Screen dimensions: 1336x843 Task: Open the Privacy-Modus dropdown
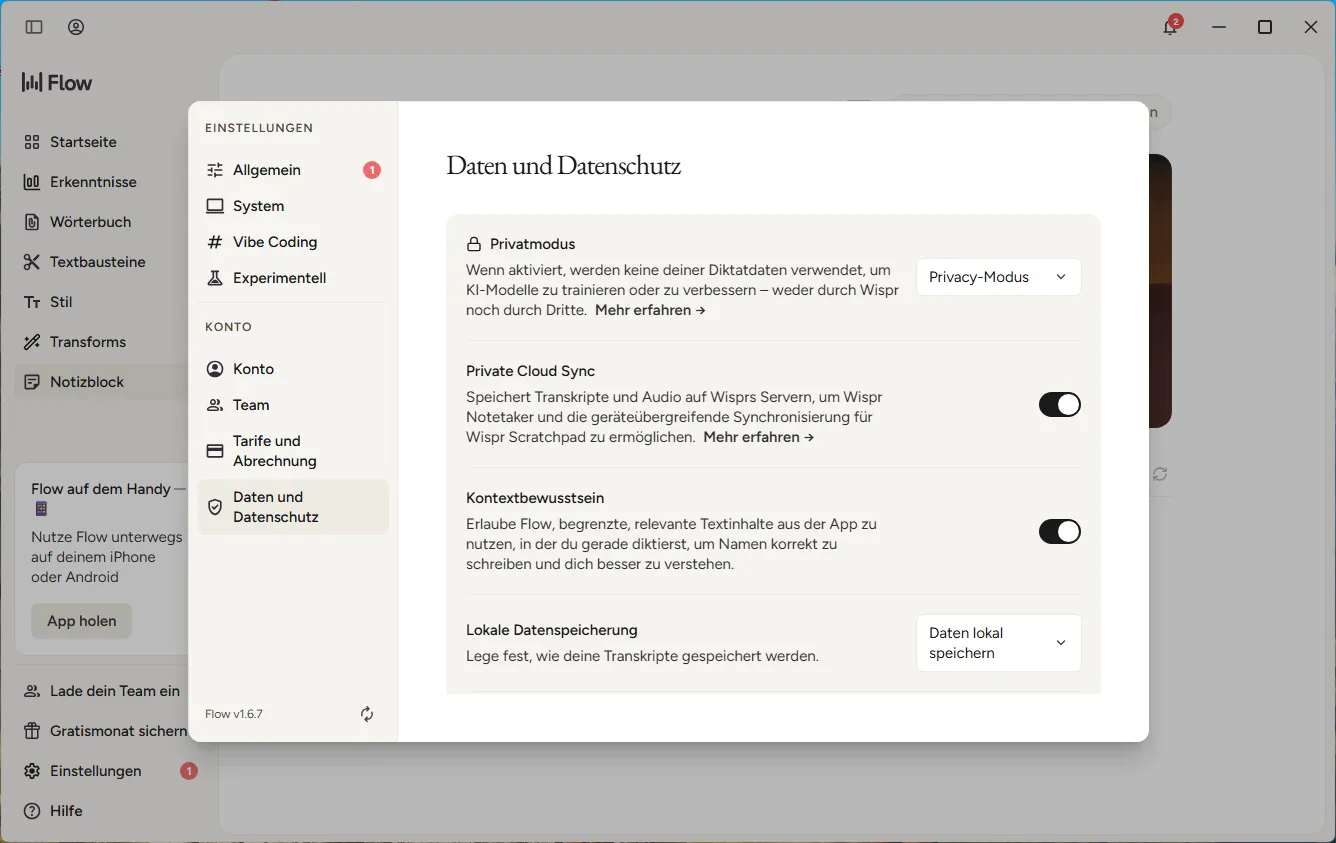[999, 277]
